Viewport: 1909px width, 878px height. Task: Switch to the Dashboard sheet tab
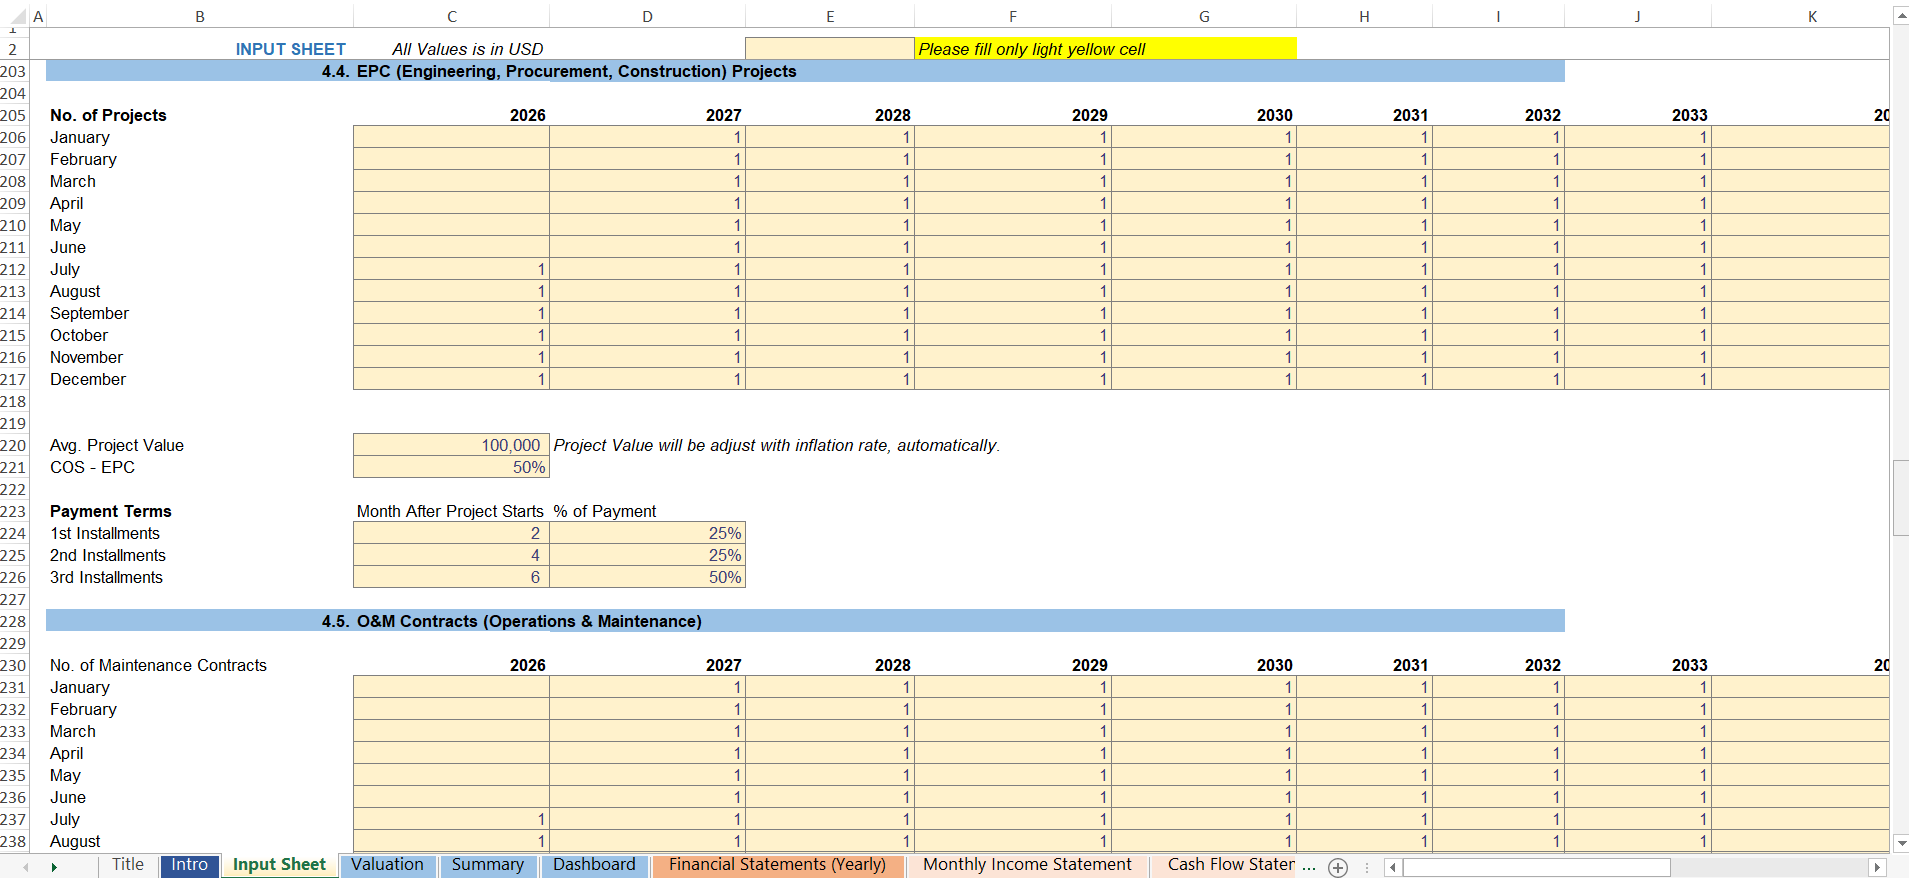coord(594,865)
